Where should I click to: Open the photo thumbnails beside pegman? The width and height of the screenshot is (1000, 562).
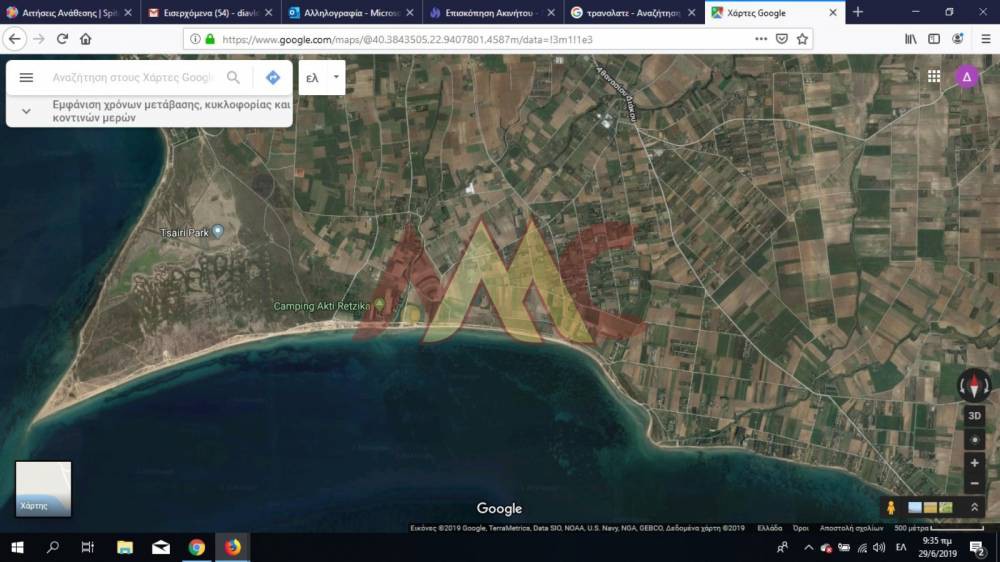pos(930,507)
